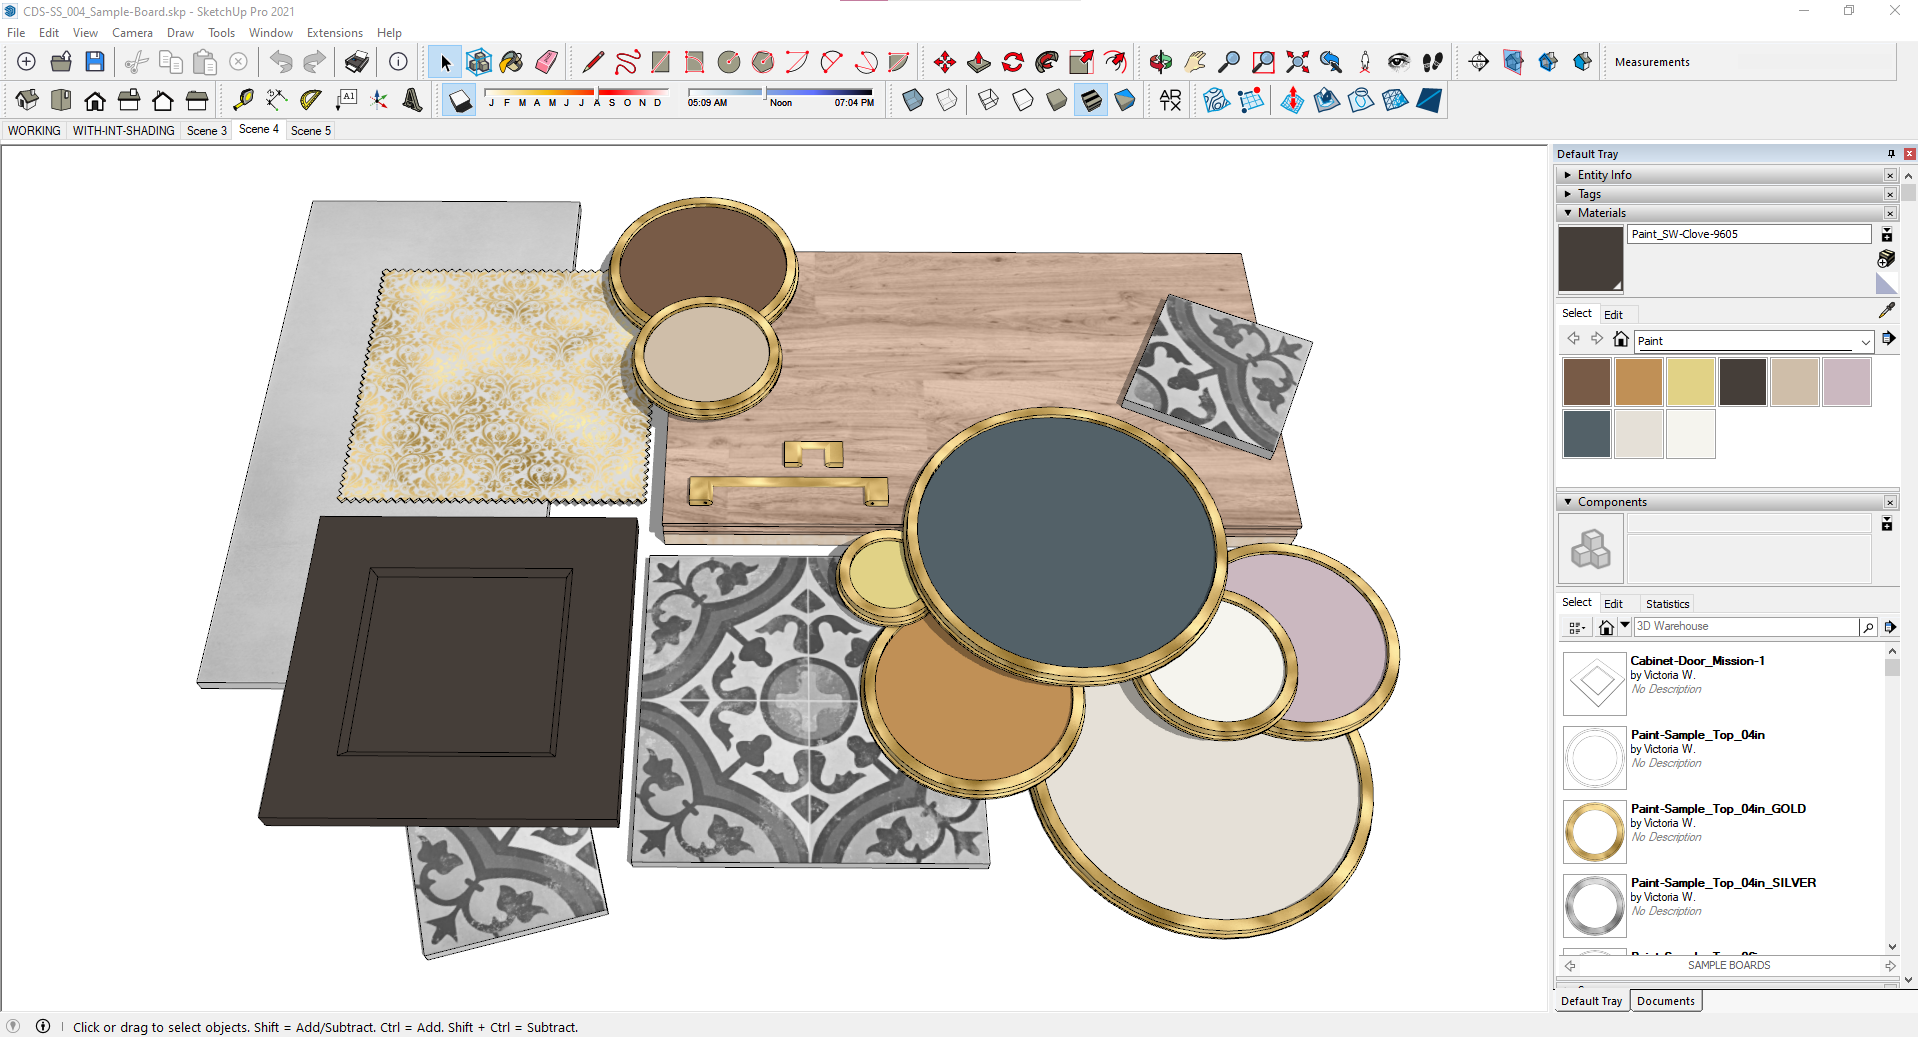The image size is (1918, 1037).
Task: Select the Paint Bucket tool
Action: click(x=510, y=61)
